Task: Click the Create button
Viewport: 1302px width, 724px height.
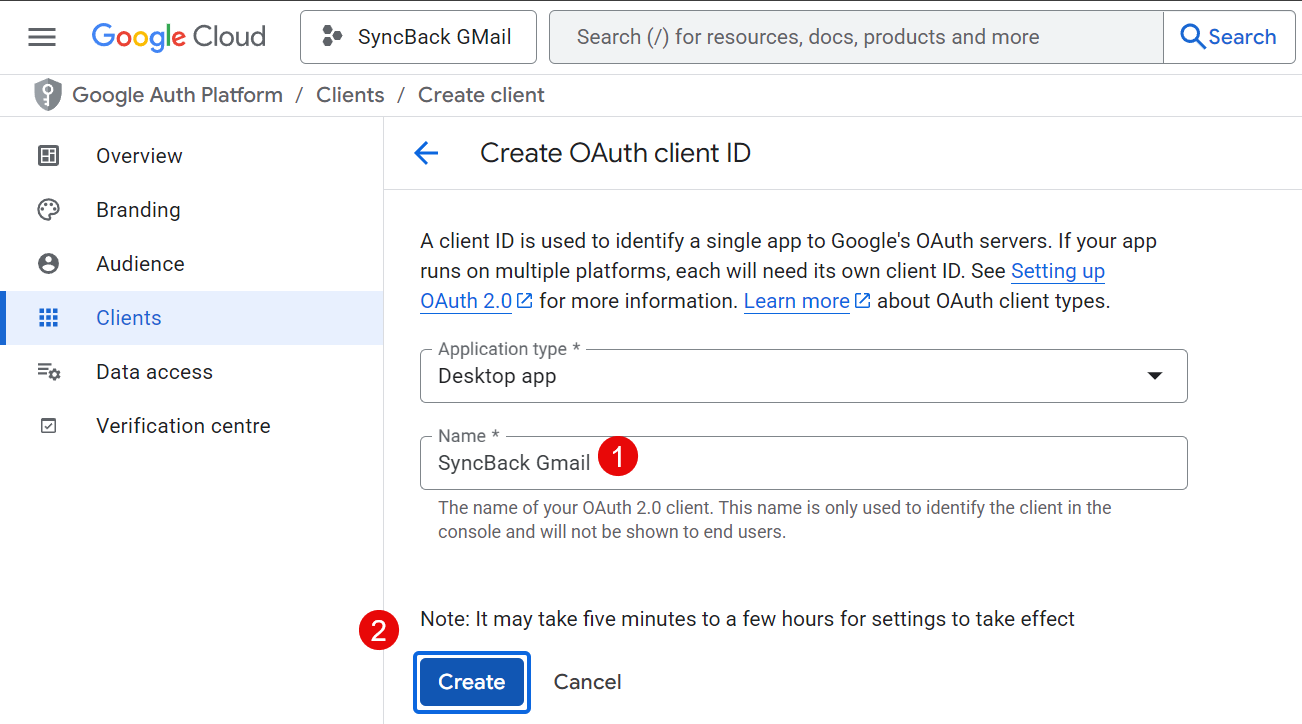Action: (471, 682)
